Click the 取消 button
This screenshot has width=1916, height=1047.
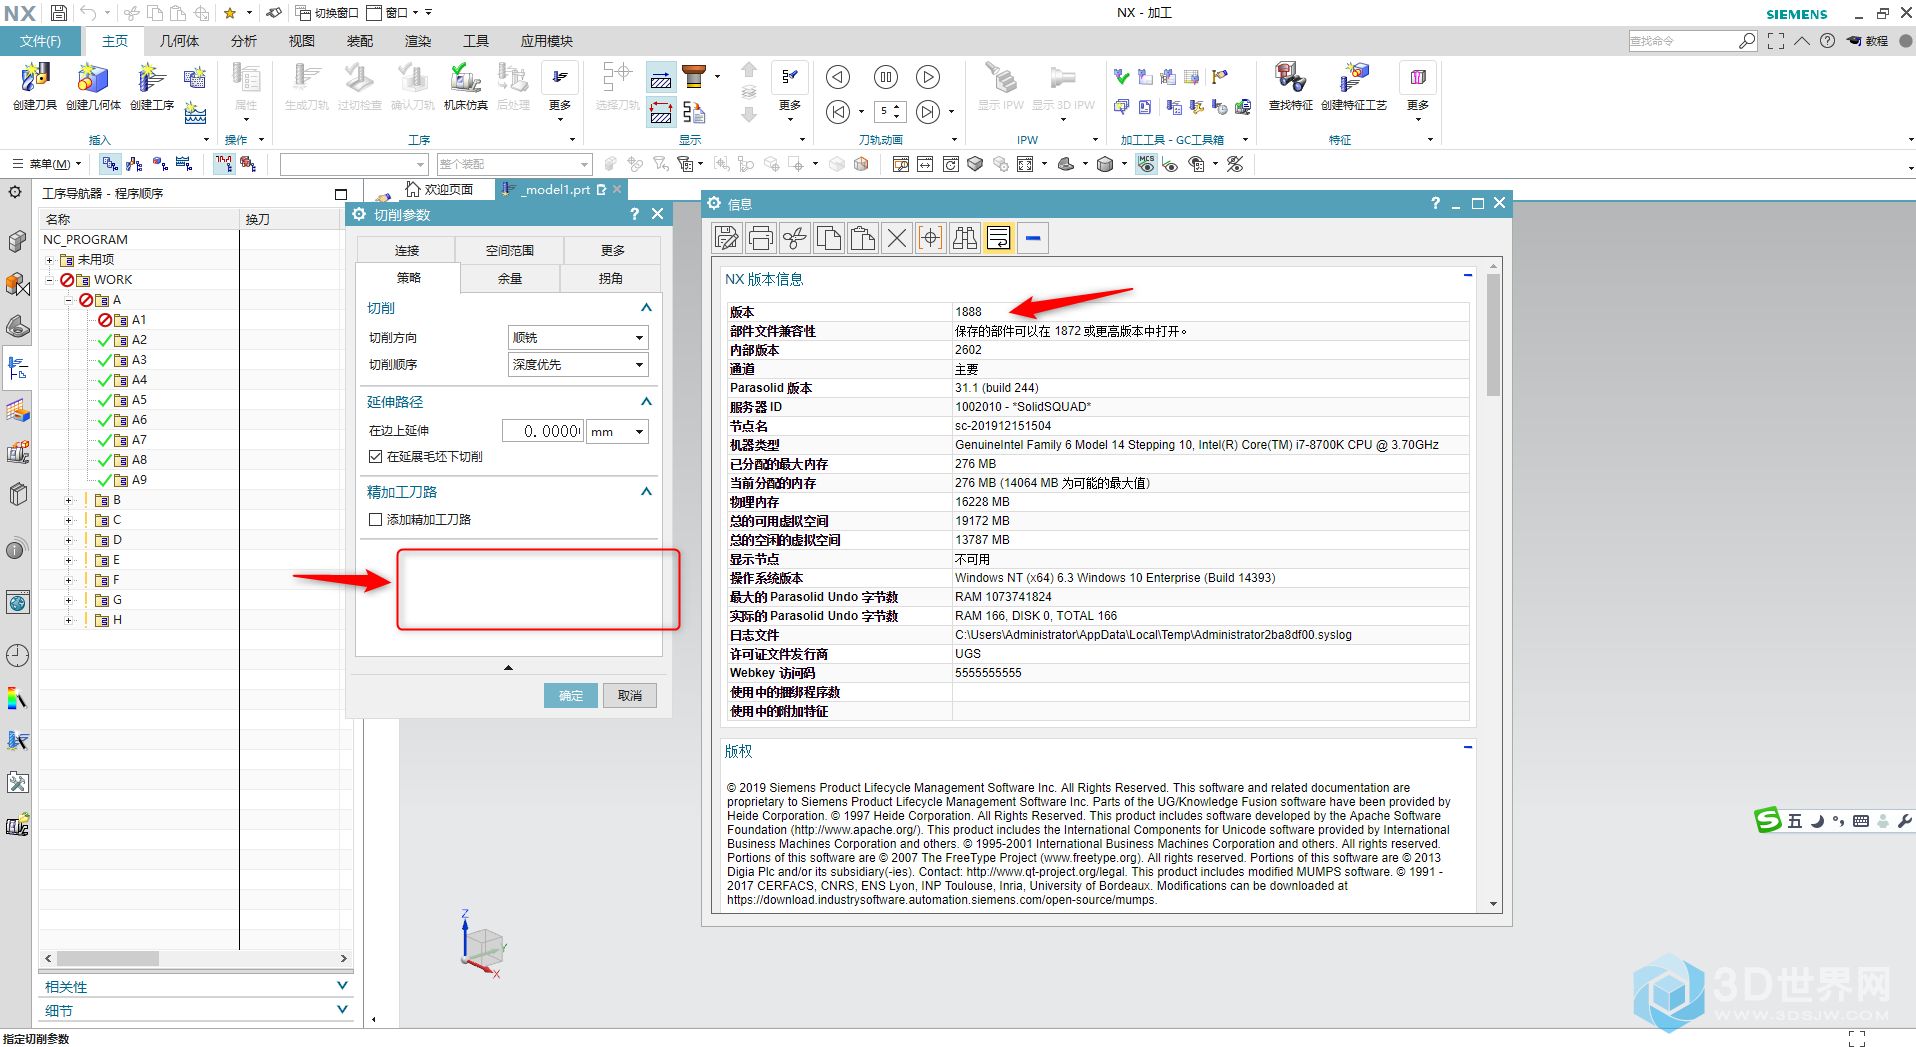coord(630,696)
